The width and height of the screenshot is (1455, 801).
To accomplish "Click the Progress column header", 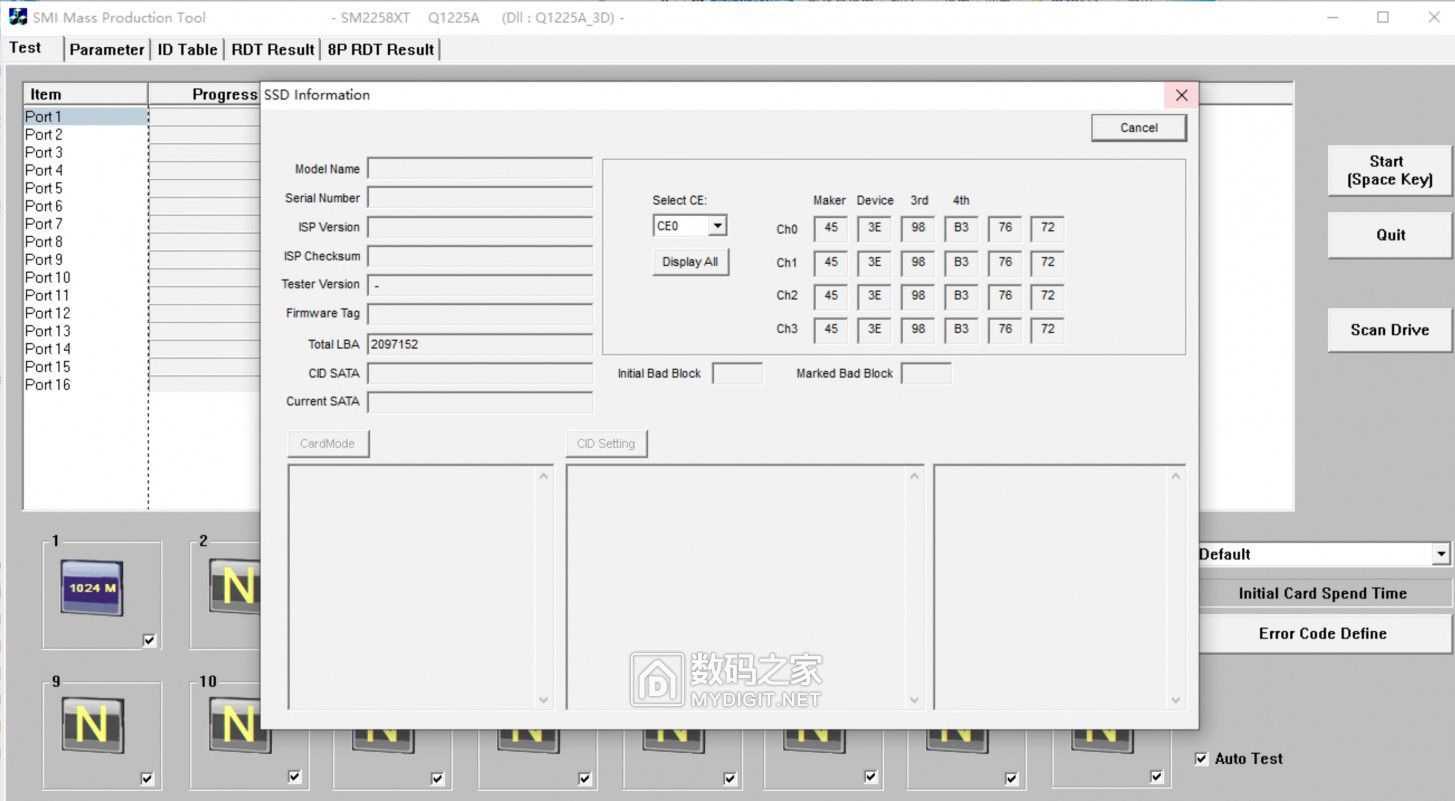I will [x=205, y=94].
